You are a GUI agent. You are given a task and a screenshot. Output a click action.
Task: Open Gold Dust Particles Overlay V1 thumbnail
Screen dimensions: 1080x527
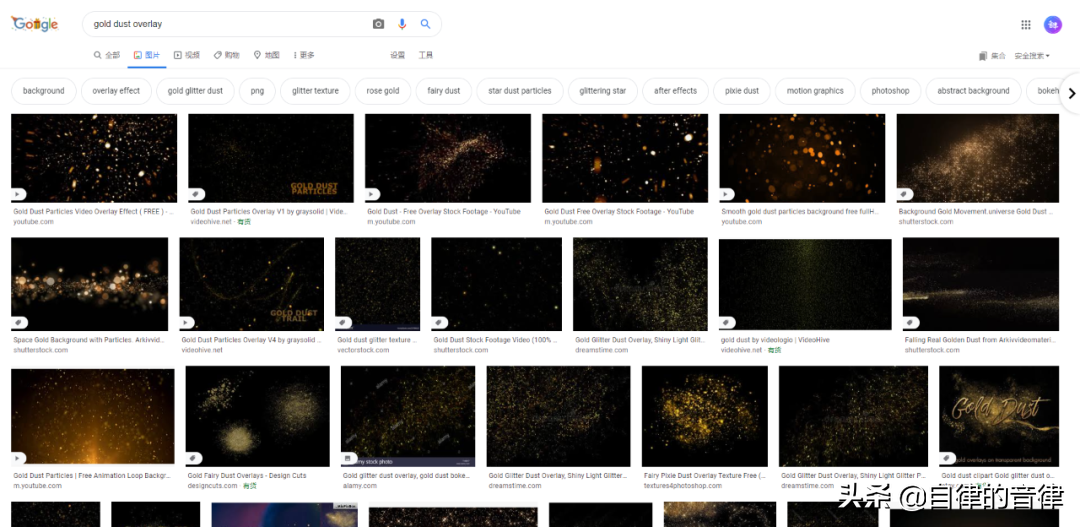point(271,158)
